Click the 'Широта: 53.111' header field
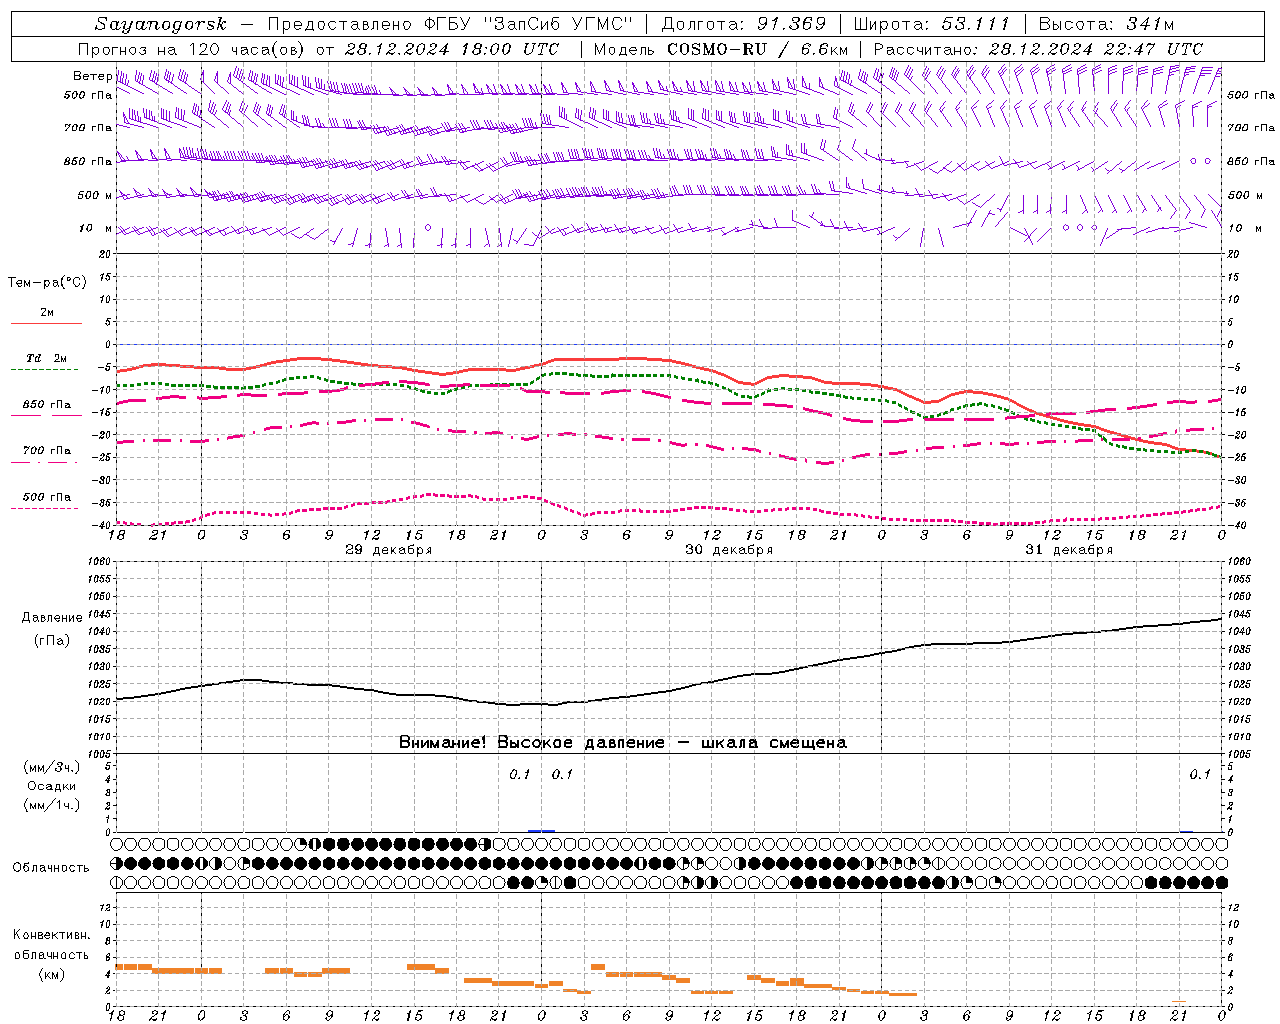Viewport: 1280px width, 1024px height. pyautogui.click(x=932, y=24)
